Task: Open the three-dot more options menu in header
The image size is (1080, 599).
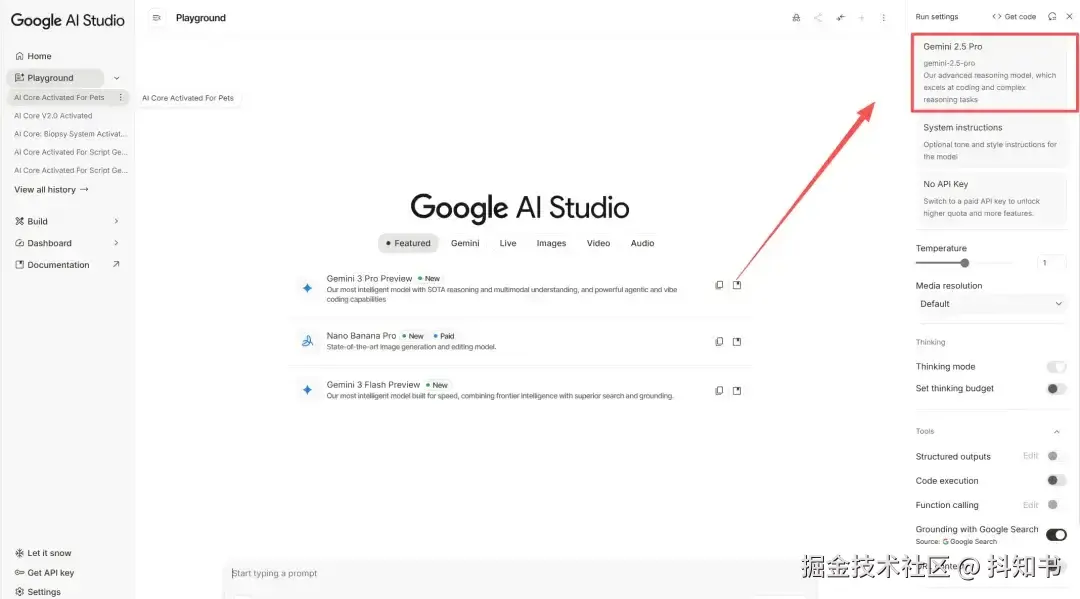Action: coord(884,18)
